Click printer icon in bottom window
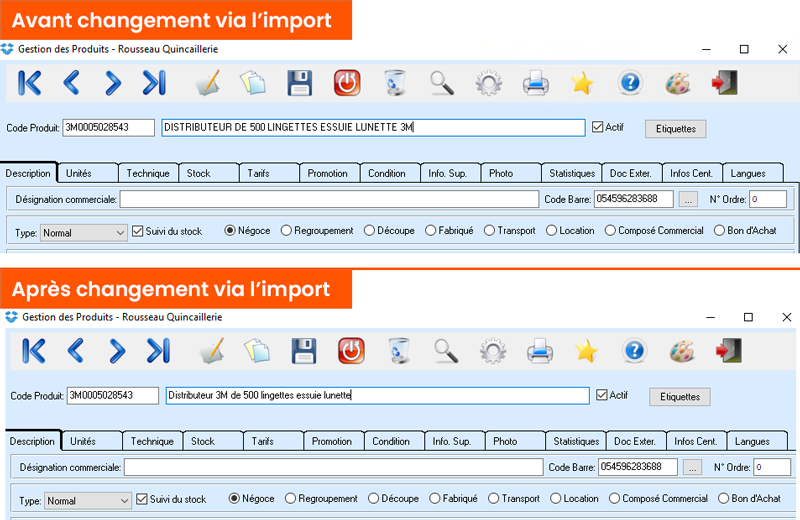 click(540, 351)
